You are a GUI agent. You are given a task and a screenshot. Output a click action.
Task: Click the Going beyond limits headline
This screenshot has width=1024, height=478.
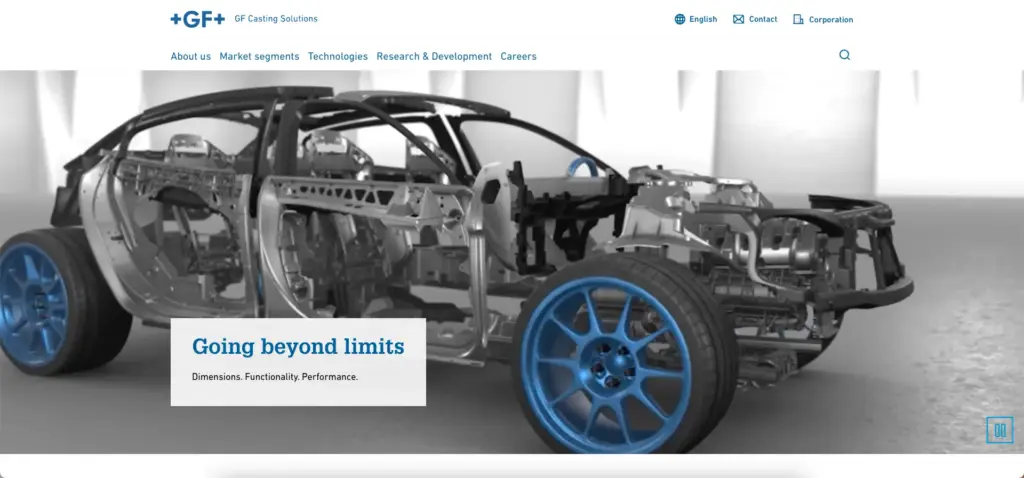298,347
